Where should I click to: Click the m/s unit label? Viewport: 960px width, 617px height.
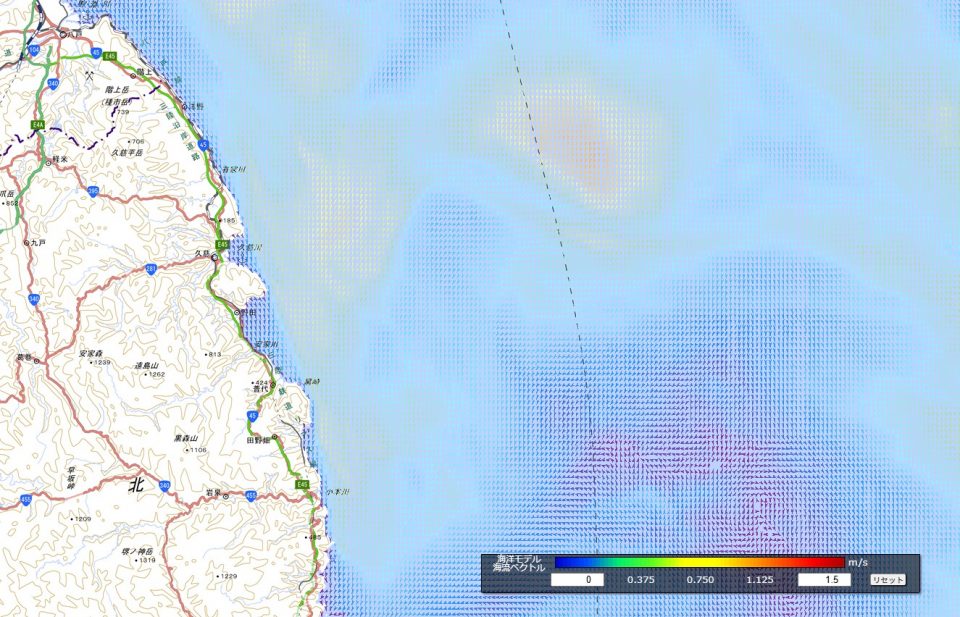pos(858,563)
